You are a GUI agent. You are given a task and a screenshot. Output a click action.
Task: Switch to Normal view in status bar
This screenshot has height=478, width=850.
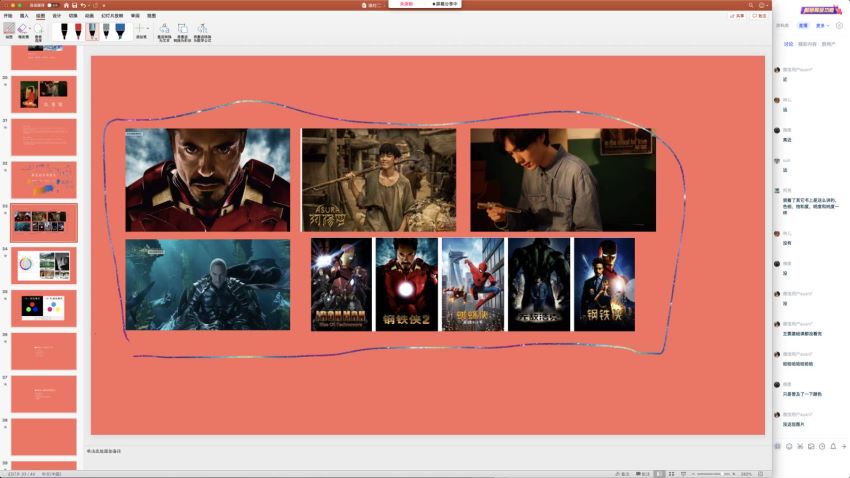[x=659, y=474]
